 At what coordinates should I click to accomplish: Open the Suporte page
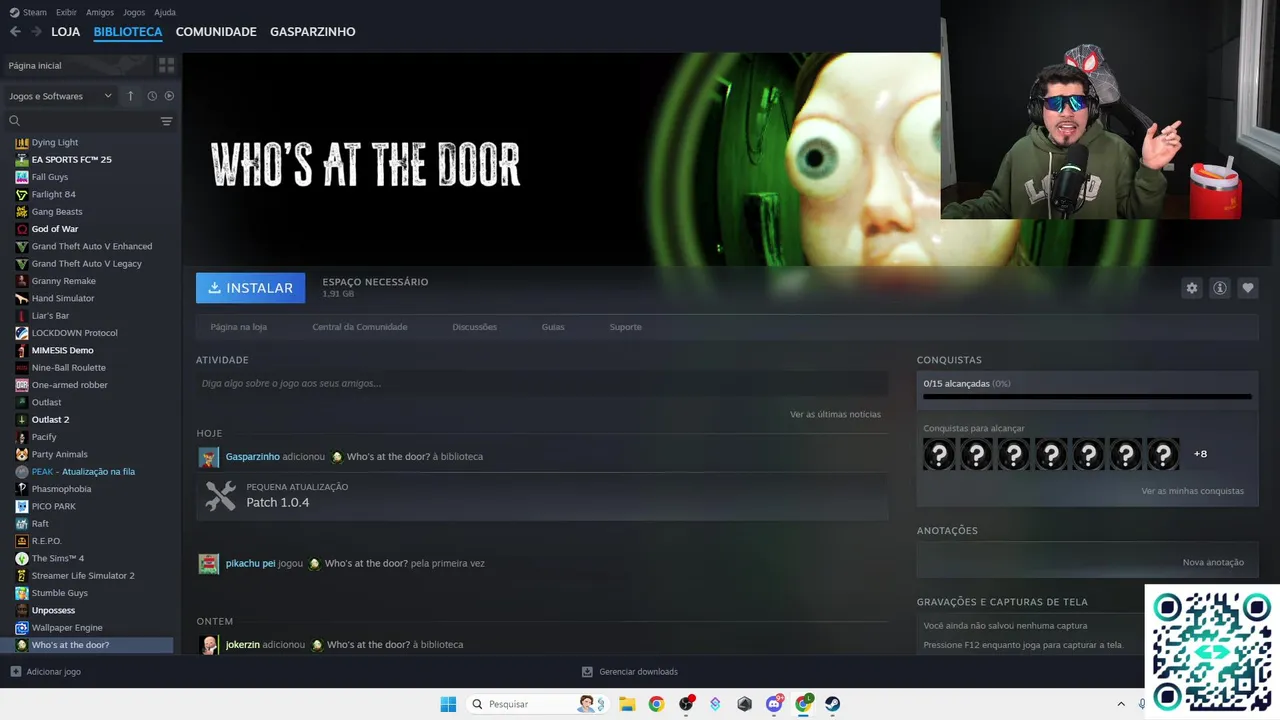click(x=625, y=327)
